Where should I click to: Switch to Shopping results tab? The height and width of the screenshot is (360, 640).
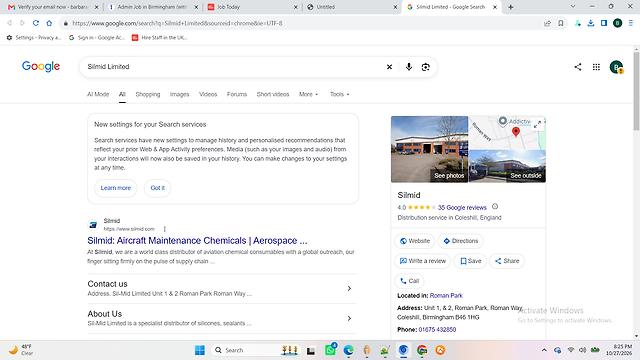click(x=148, y=94)
